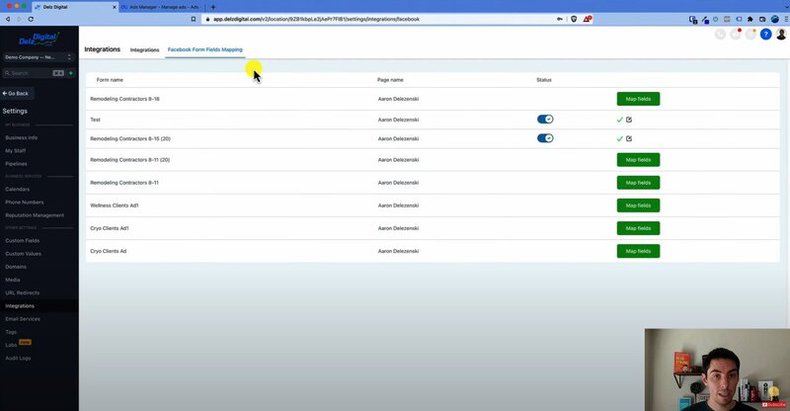The height and width of the screenshot is (411, 790).
Task: Map fields for Cryo Clients Ad1
Action: click(x=638, y=228)
